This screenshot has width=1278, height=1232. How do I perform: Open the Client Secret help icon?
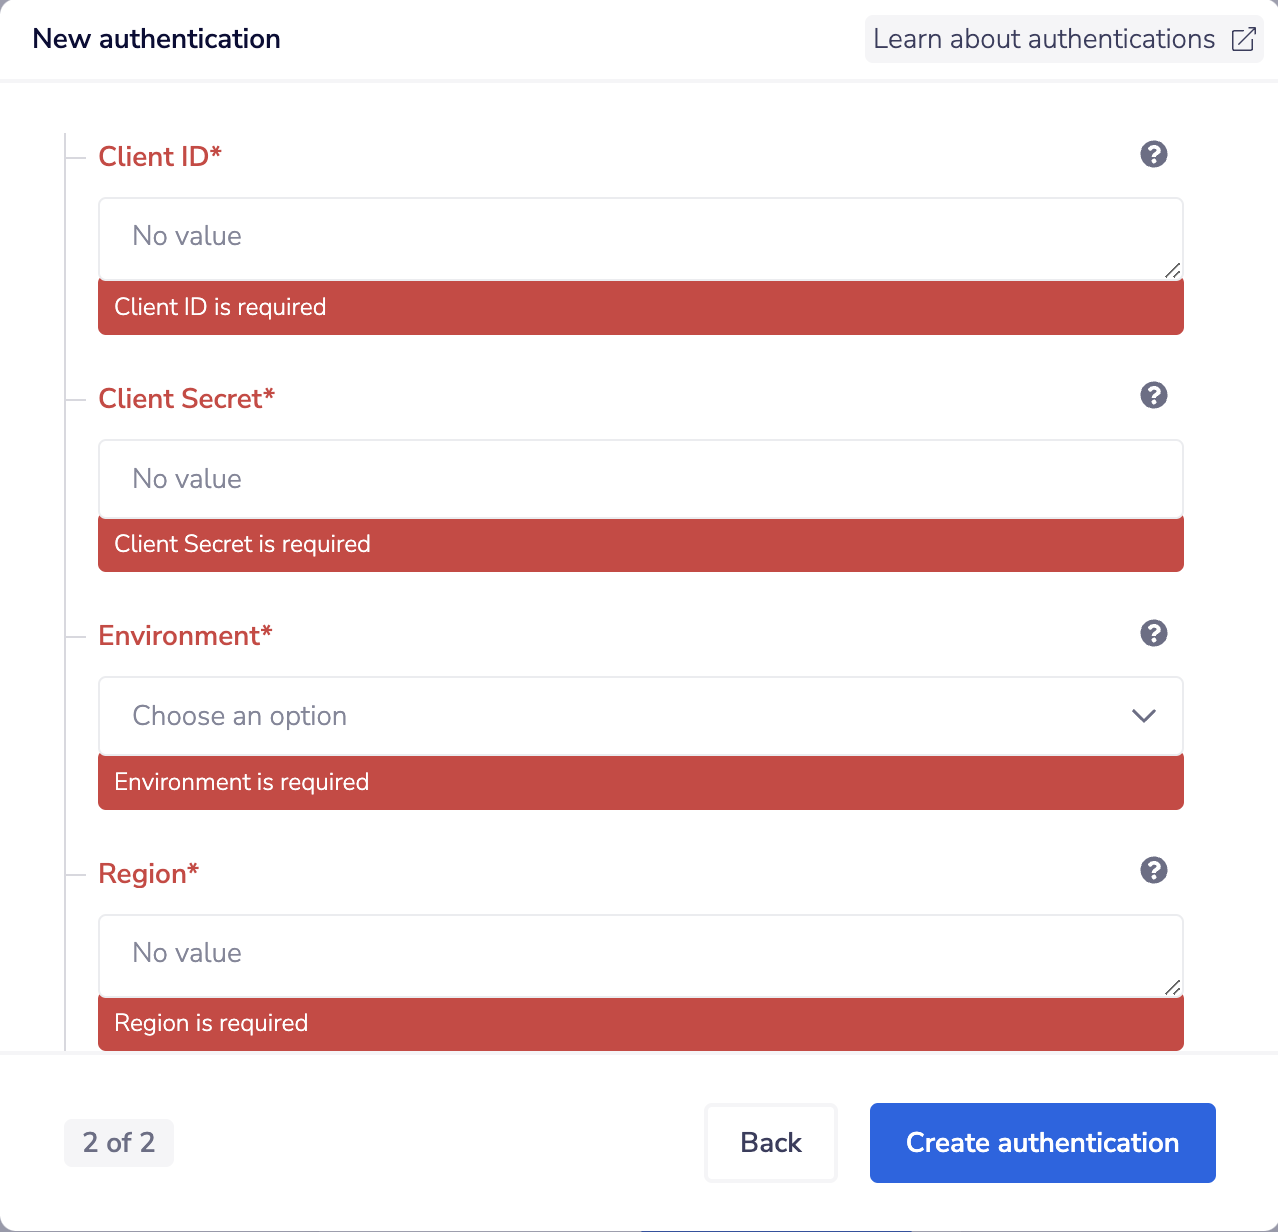coord(1153,396)
